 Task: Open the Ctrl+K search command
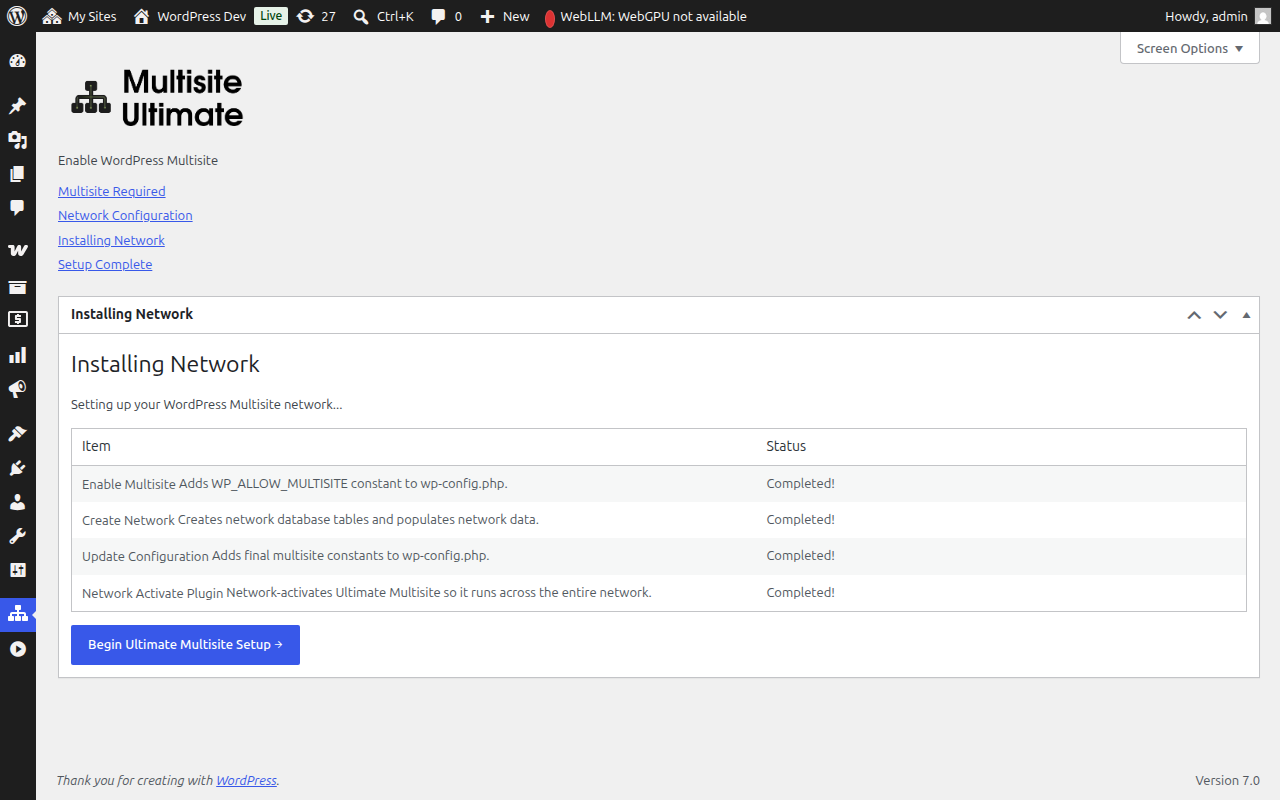point(383,16)
